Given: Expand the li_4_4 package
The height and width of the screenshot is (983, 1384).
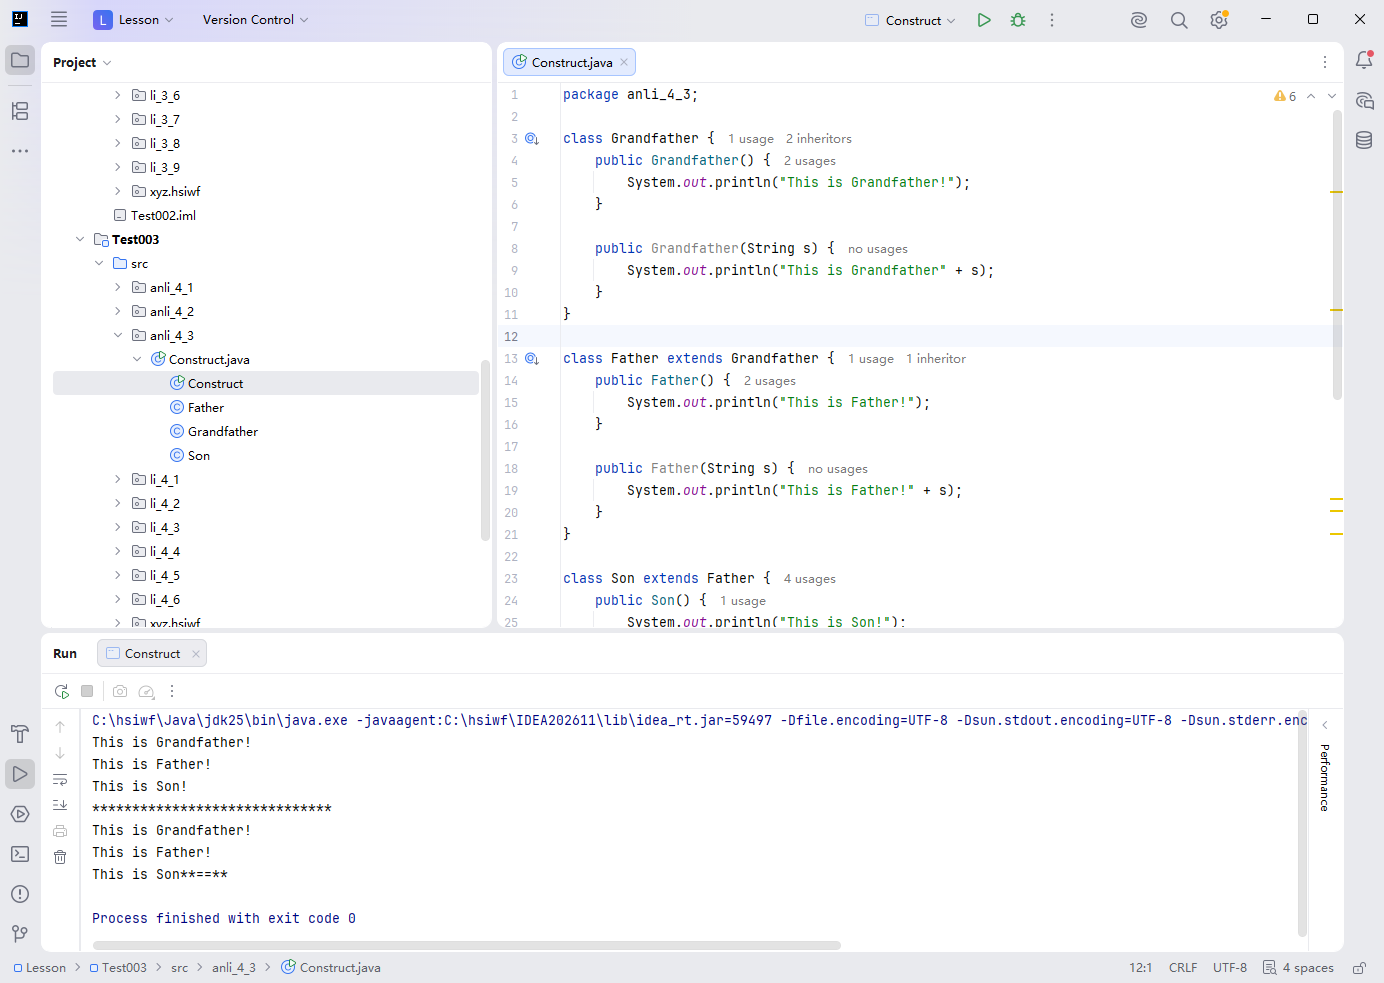Looking at the screenshot, I should [118, 552].
